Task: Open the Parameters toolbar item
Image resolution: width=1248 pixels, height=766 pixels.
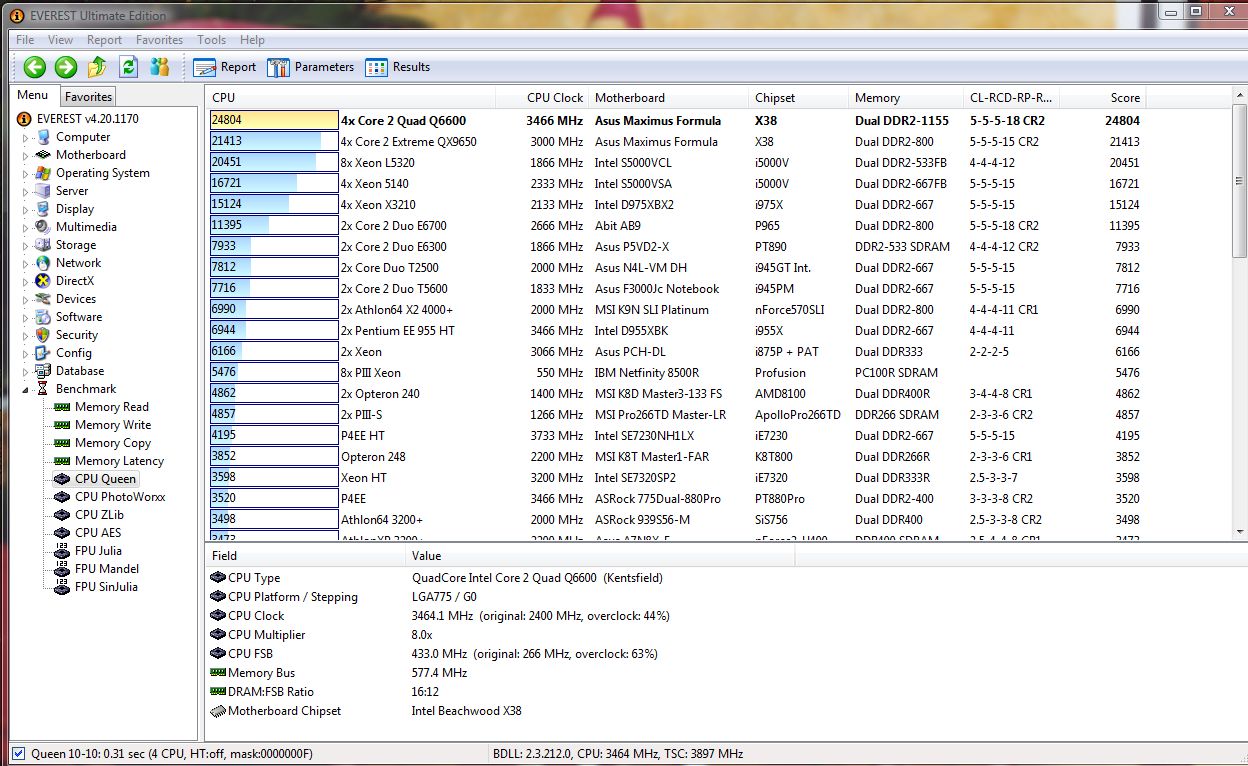Action: pyautogui.click(x=310, y=67)
